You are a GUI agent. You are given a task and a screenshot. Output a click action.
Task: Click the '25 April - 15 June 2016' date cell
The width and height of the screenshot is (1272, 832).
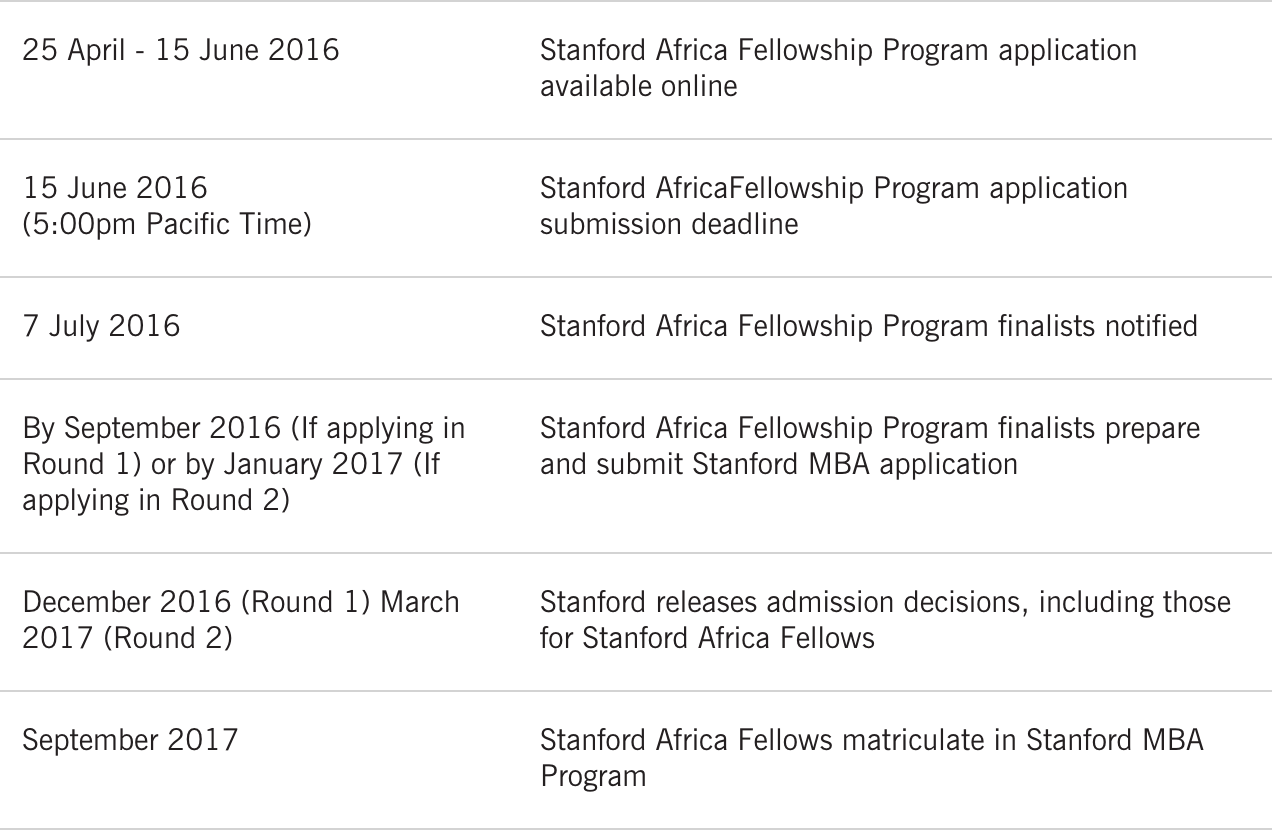181,50
